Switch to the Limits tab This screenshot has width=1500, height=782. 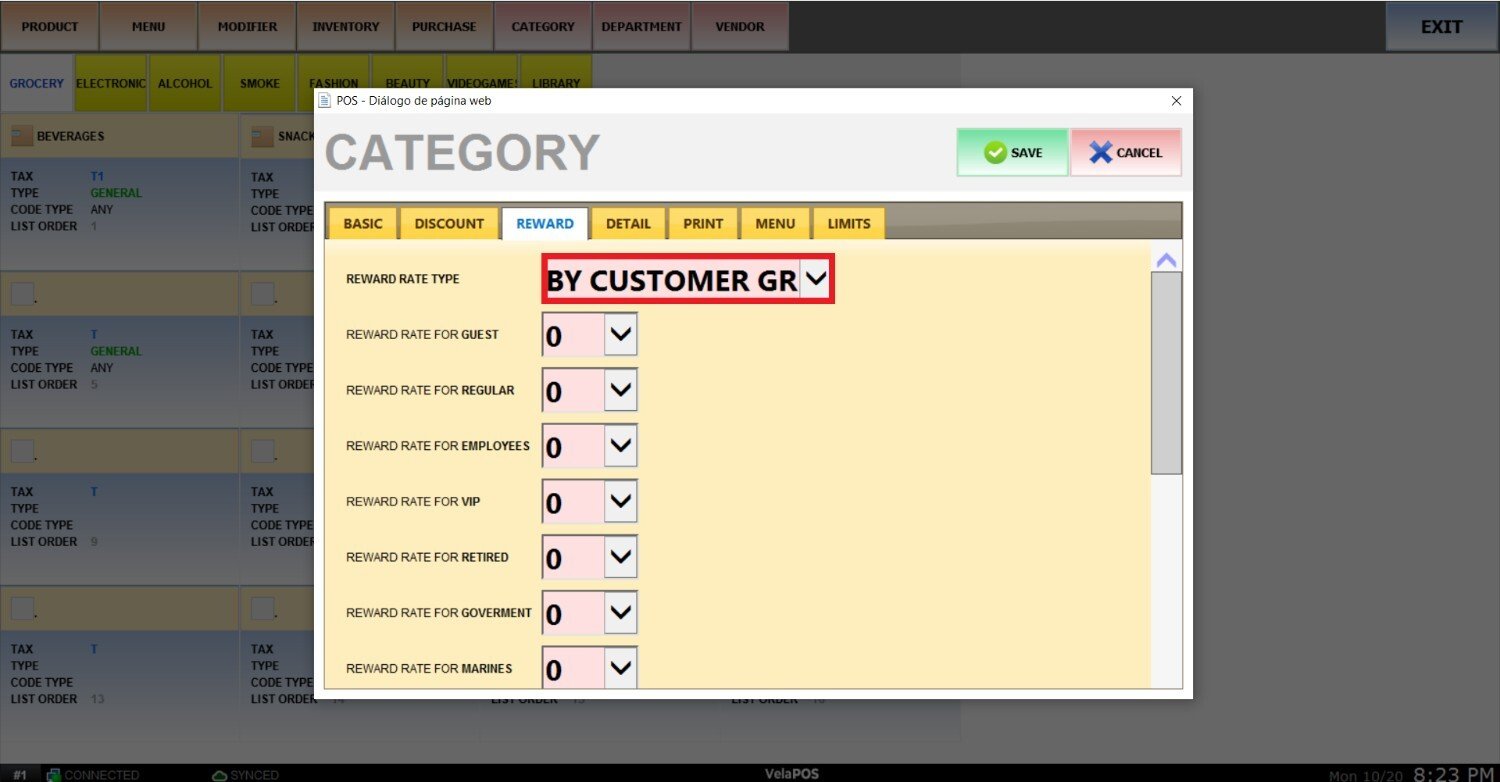848,224
